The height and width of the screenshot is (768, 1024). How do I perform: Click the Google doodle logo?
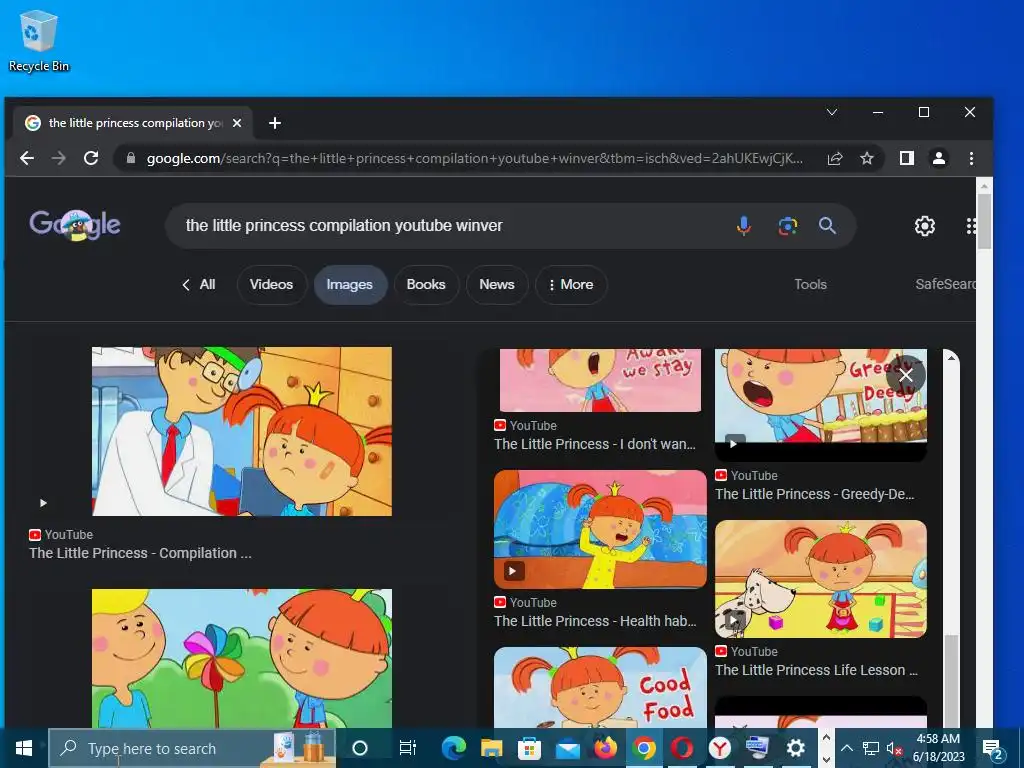74,225
